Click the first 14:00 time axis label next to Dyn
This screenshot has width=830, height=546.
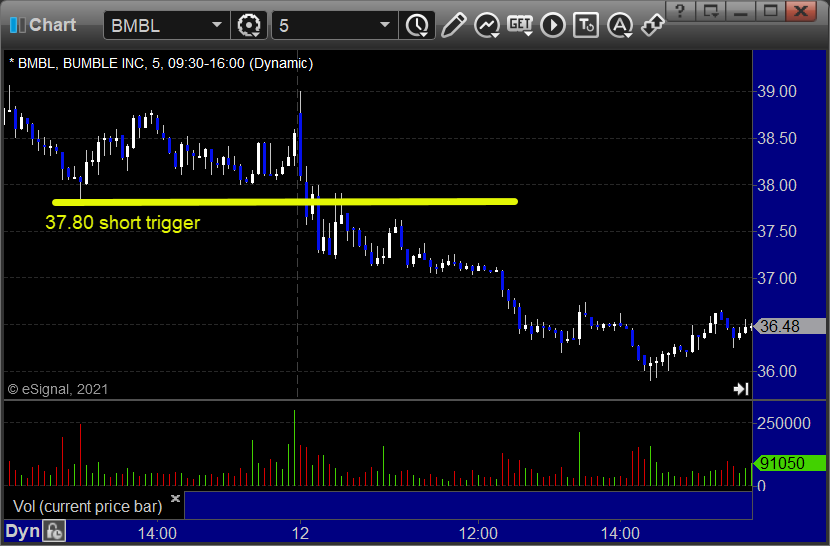click(157, 533)
